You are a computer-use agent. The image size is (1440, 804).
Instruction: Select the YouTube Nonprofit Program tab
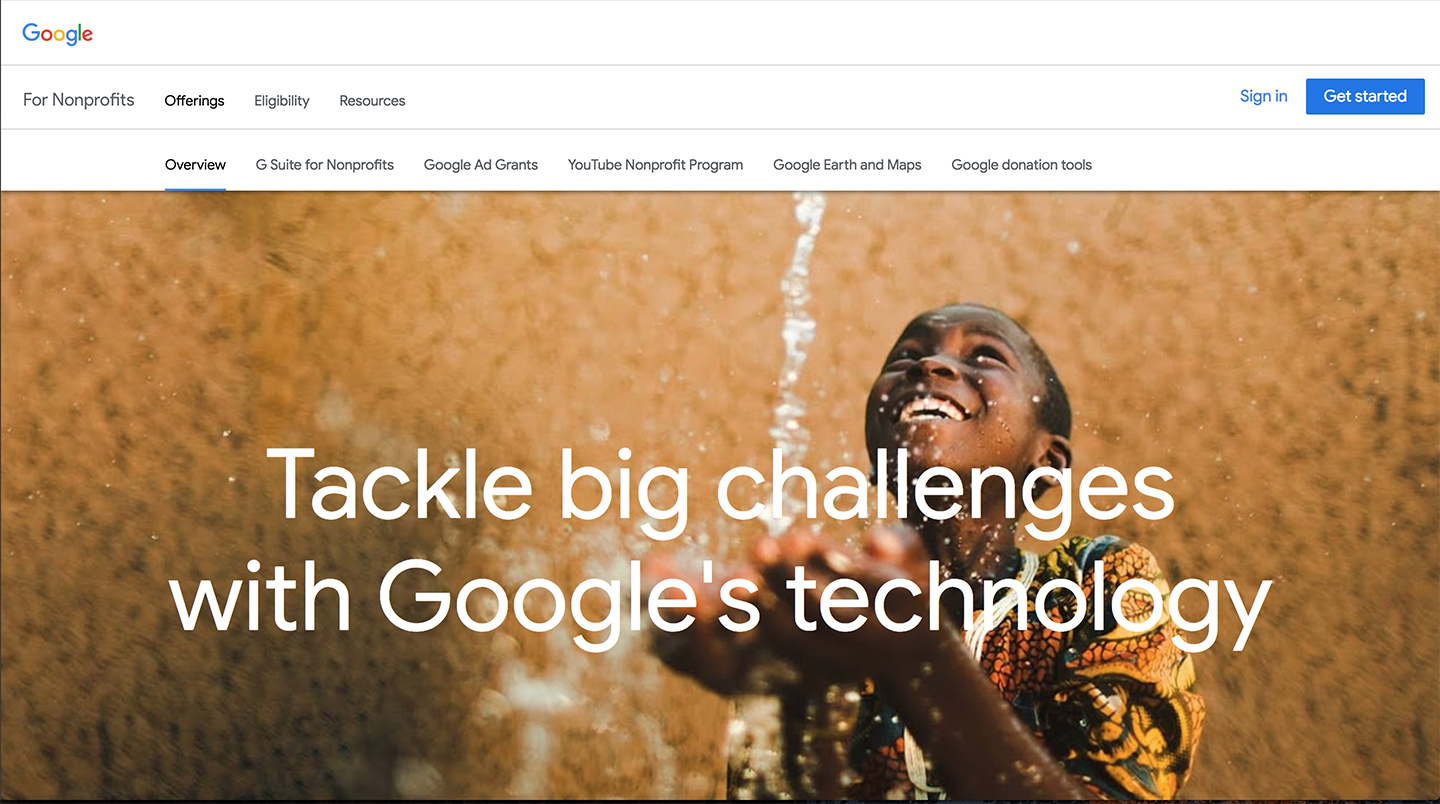click(656, 165)
